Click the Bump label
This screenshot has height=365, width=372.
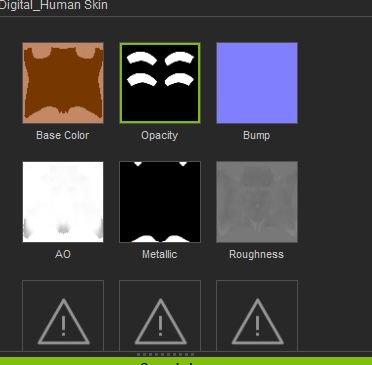pos(257,135)
